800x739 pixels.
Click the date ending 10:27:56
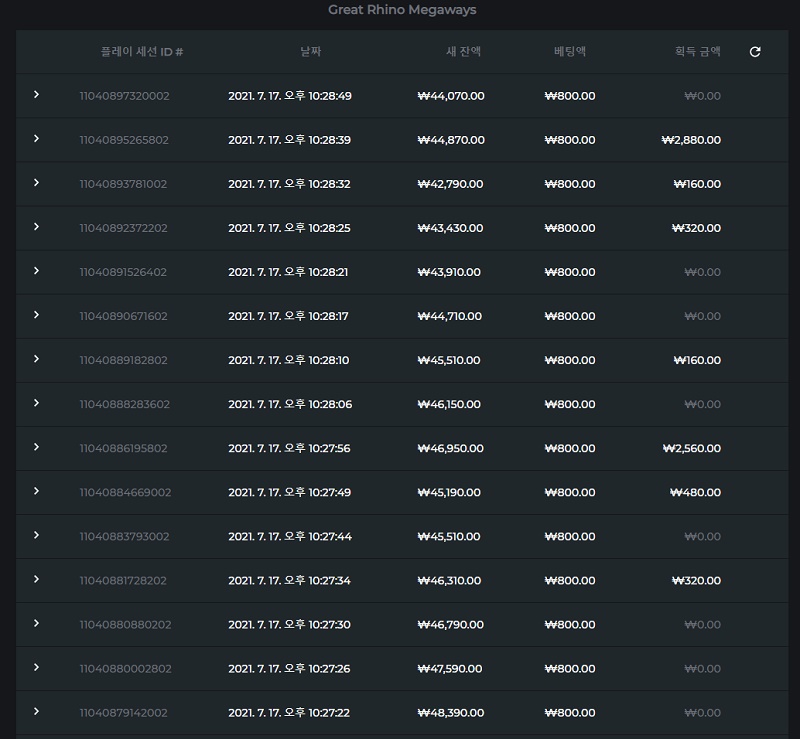point(289,448)
